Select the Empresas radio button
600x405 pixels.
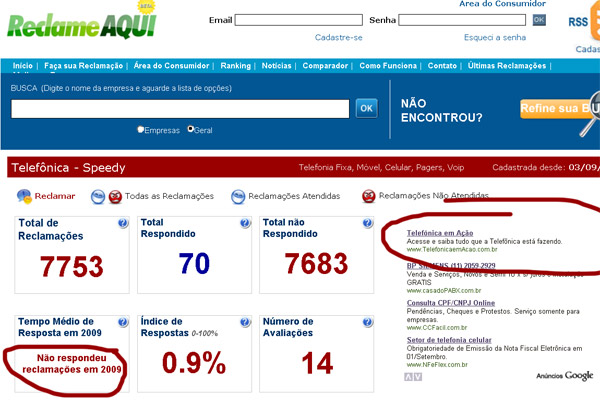pyautogui.click(x=140, y=129)
